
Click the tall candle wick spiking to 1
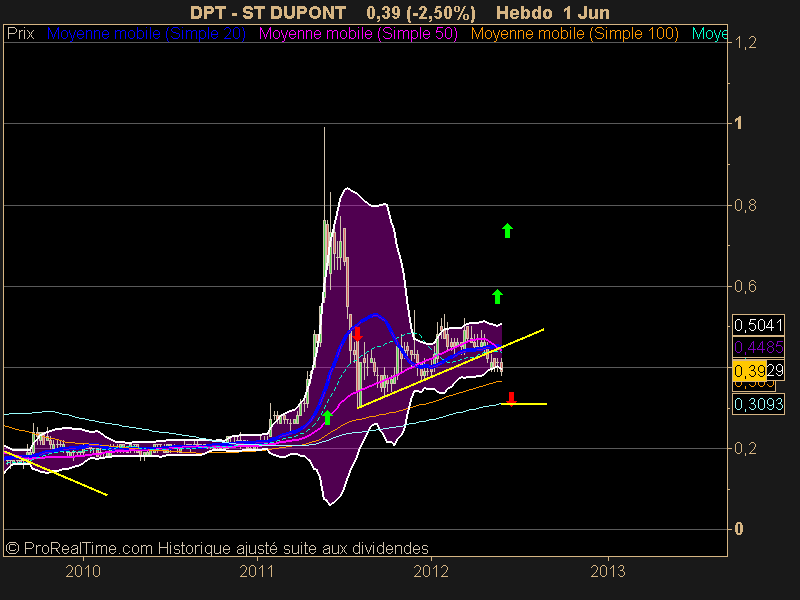324,173
